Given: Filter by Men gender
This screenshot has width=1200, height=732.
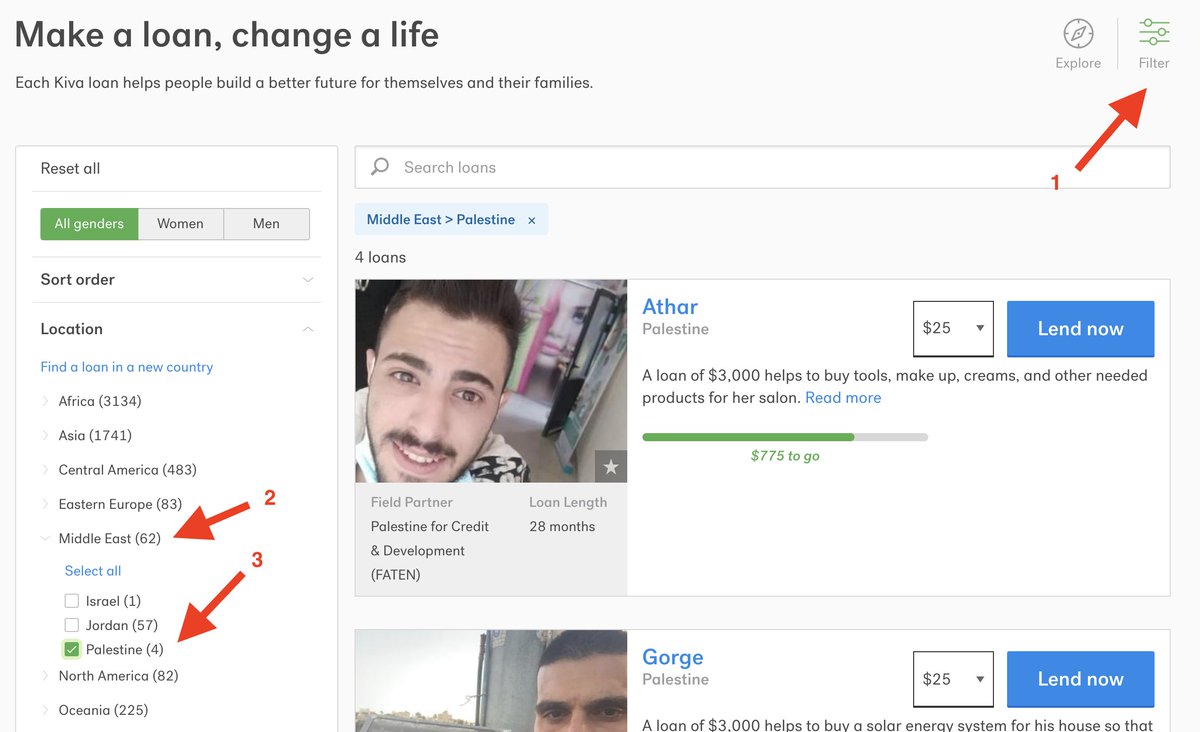Looking at the screenshot, I should coord(266,224).
